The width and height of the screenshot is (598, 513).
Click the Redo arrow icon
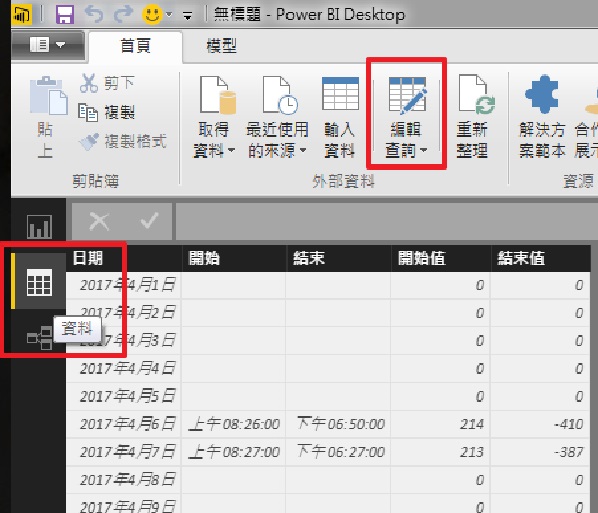click(x=123, y=14)
